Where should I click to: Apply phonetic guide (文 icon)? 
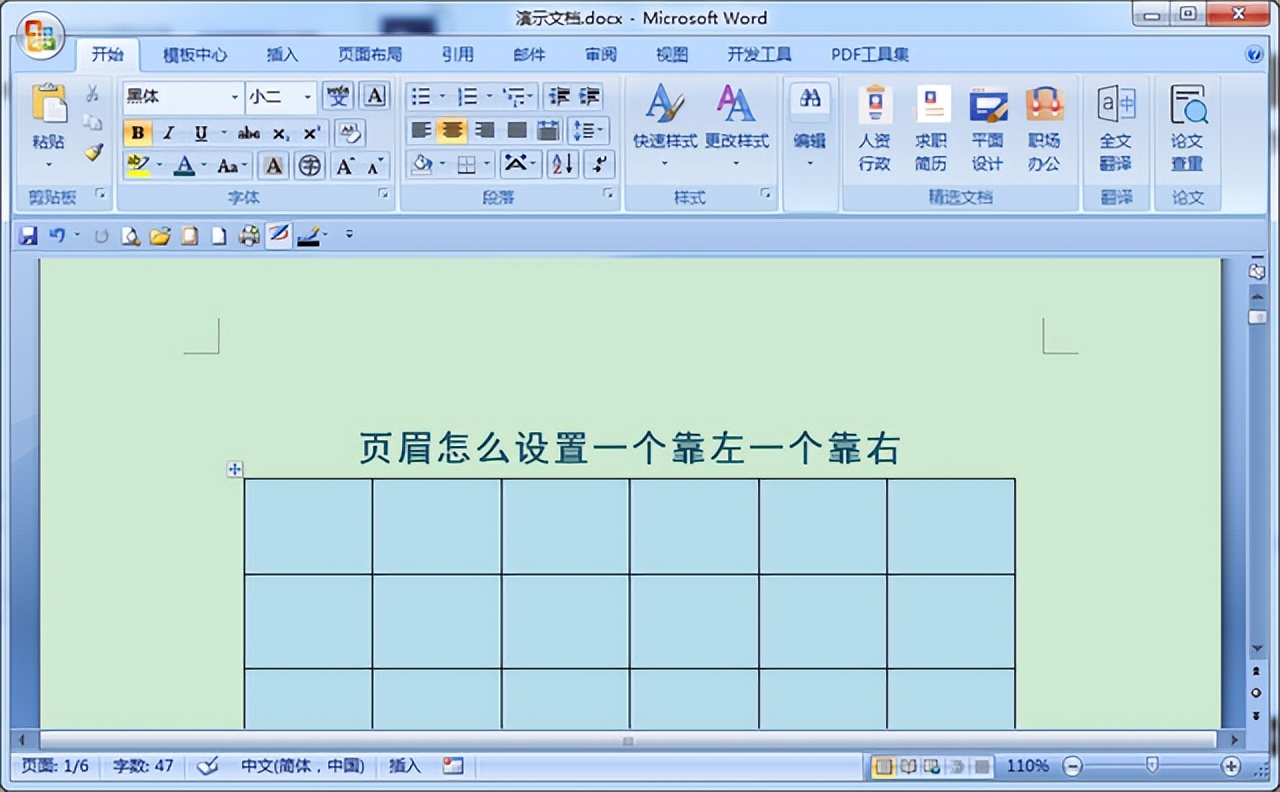pyautogui.click(x=339, y=96)
